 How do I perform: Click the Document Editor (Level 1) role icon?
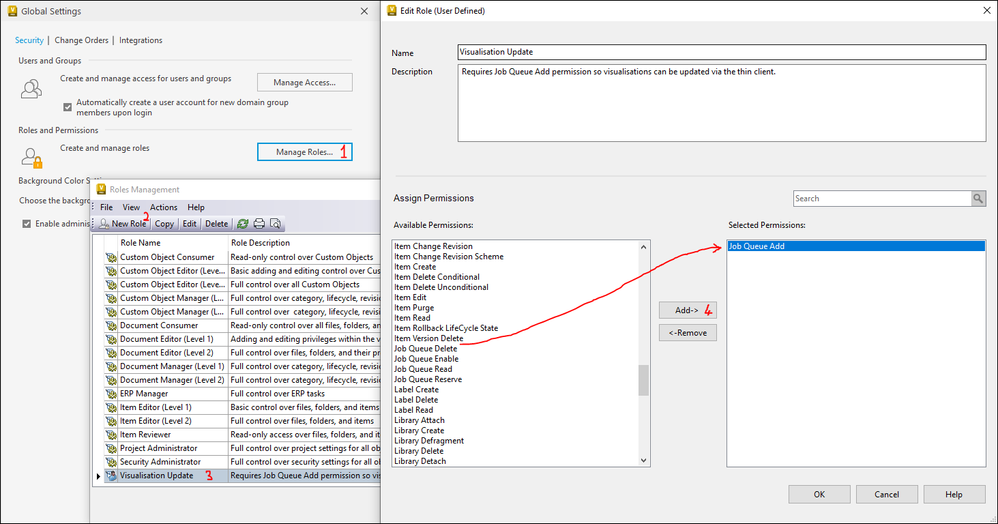(x=111, y=339)
